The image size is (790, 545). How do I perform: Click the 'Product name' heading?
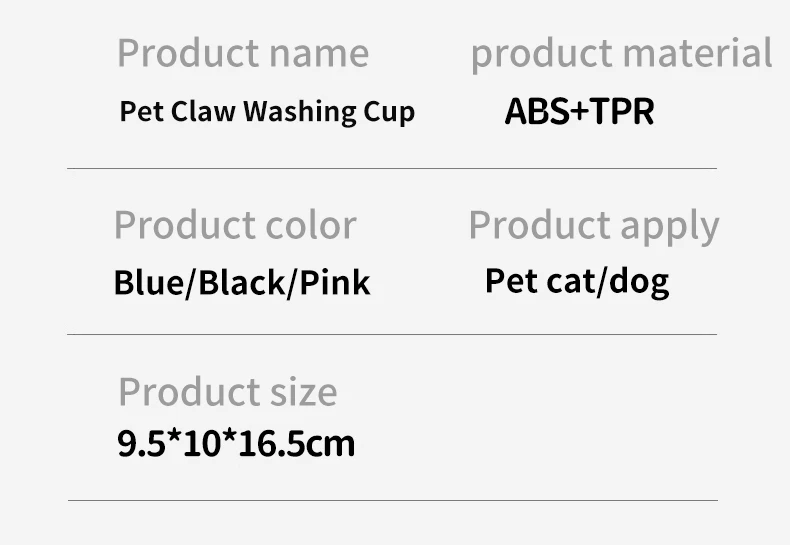[x=243, y=52]
